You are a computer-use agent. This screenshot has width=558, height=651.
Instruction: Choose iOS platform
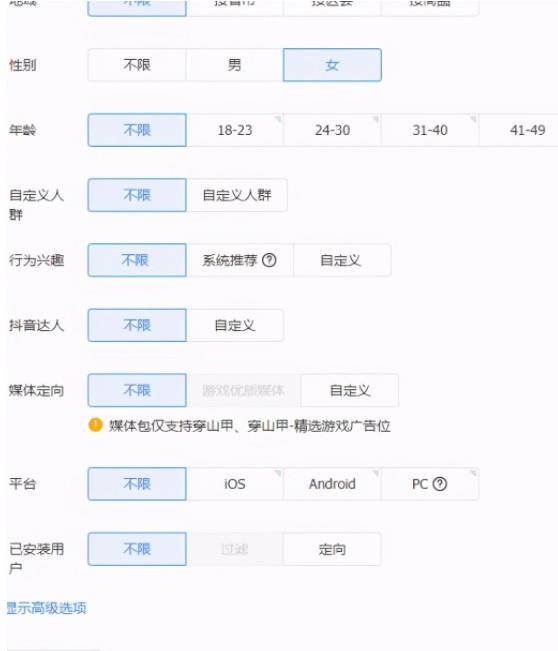click(235, 484)
